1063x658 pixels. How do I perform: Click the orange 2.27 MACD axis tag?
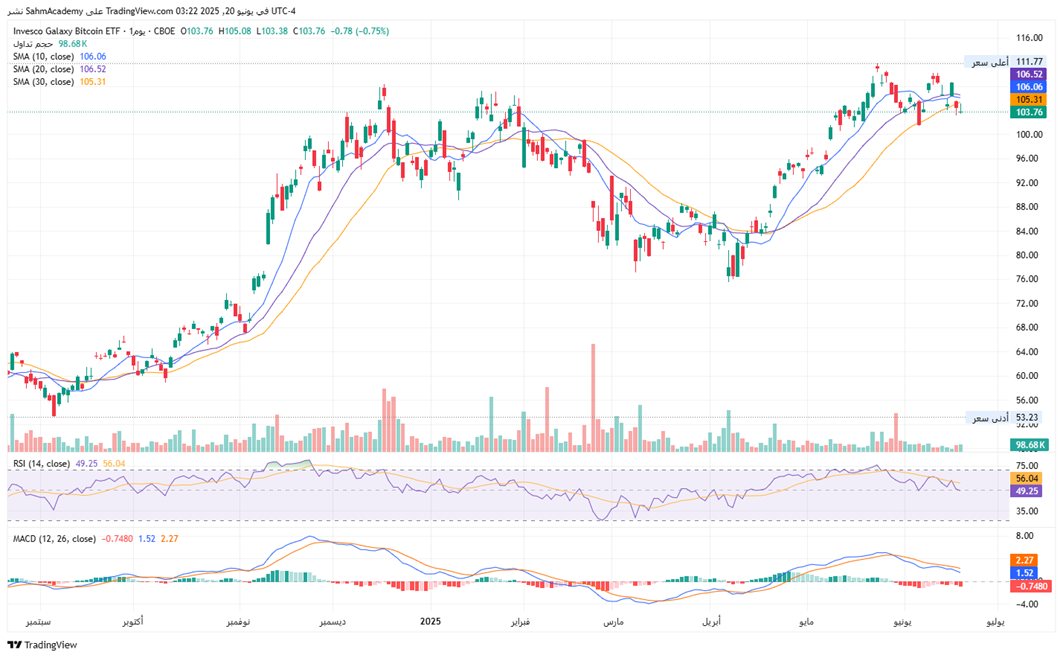point(1024,560)
